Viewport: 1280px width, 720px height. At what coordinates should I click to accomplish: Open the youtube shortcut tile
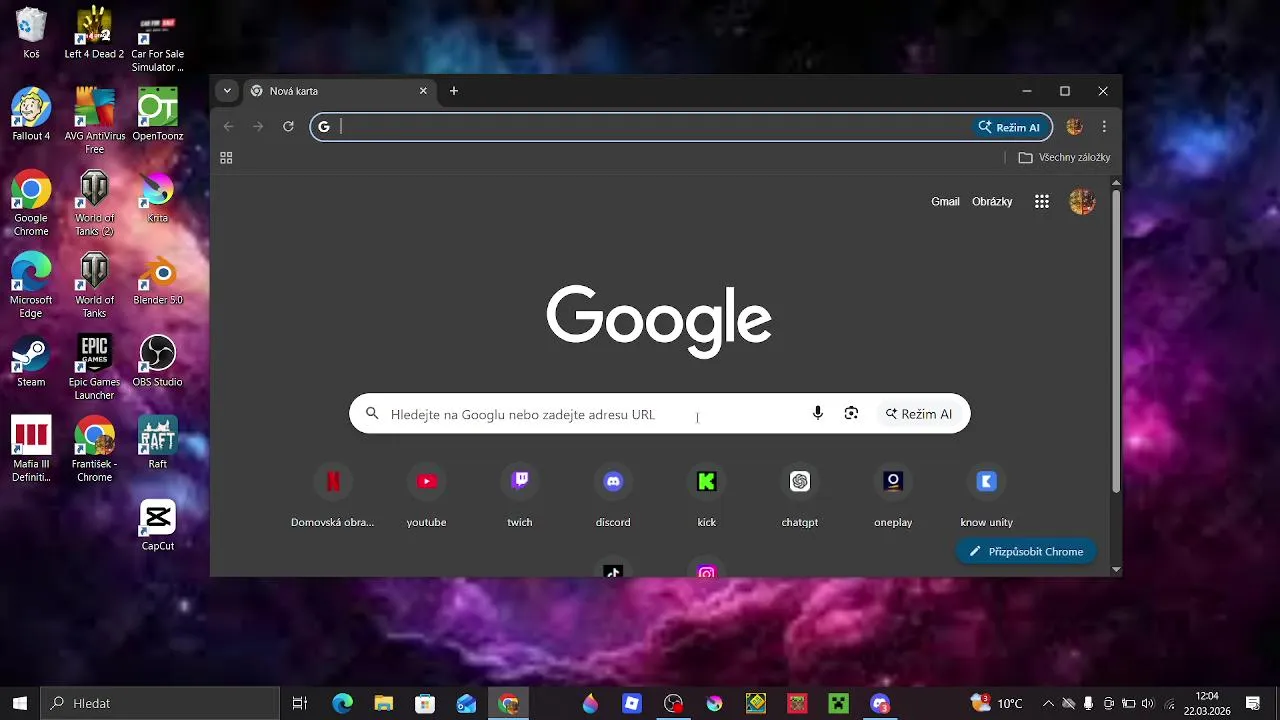pos(426,497)
